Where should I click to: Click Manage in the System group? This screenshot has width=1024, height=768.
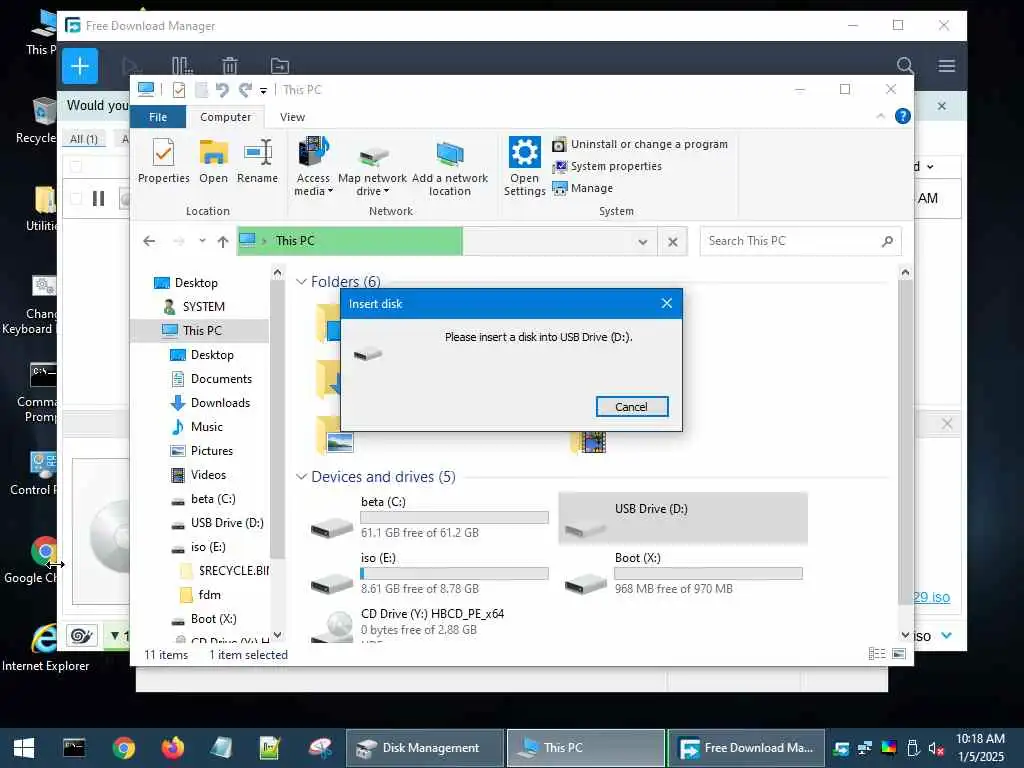pos(583,188)
